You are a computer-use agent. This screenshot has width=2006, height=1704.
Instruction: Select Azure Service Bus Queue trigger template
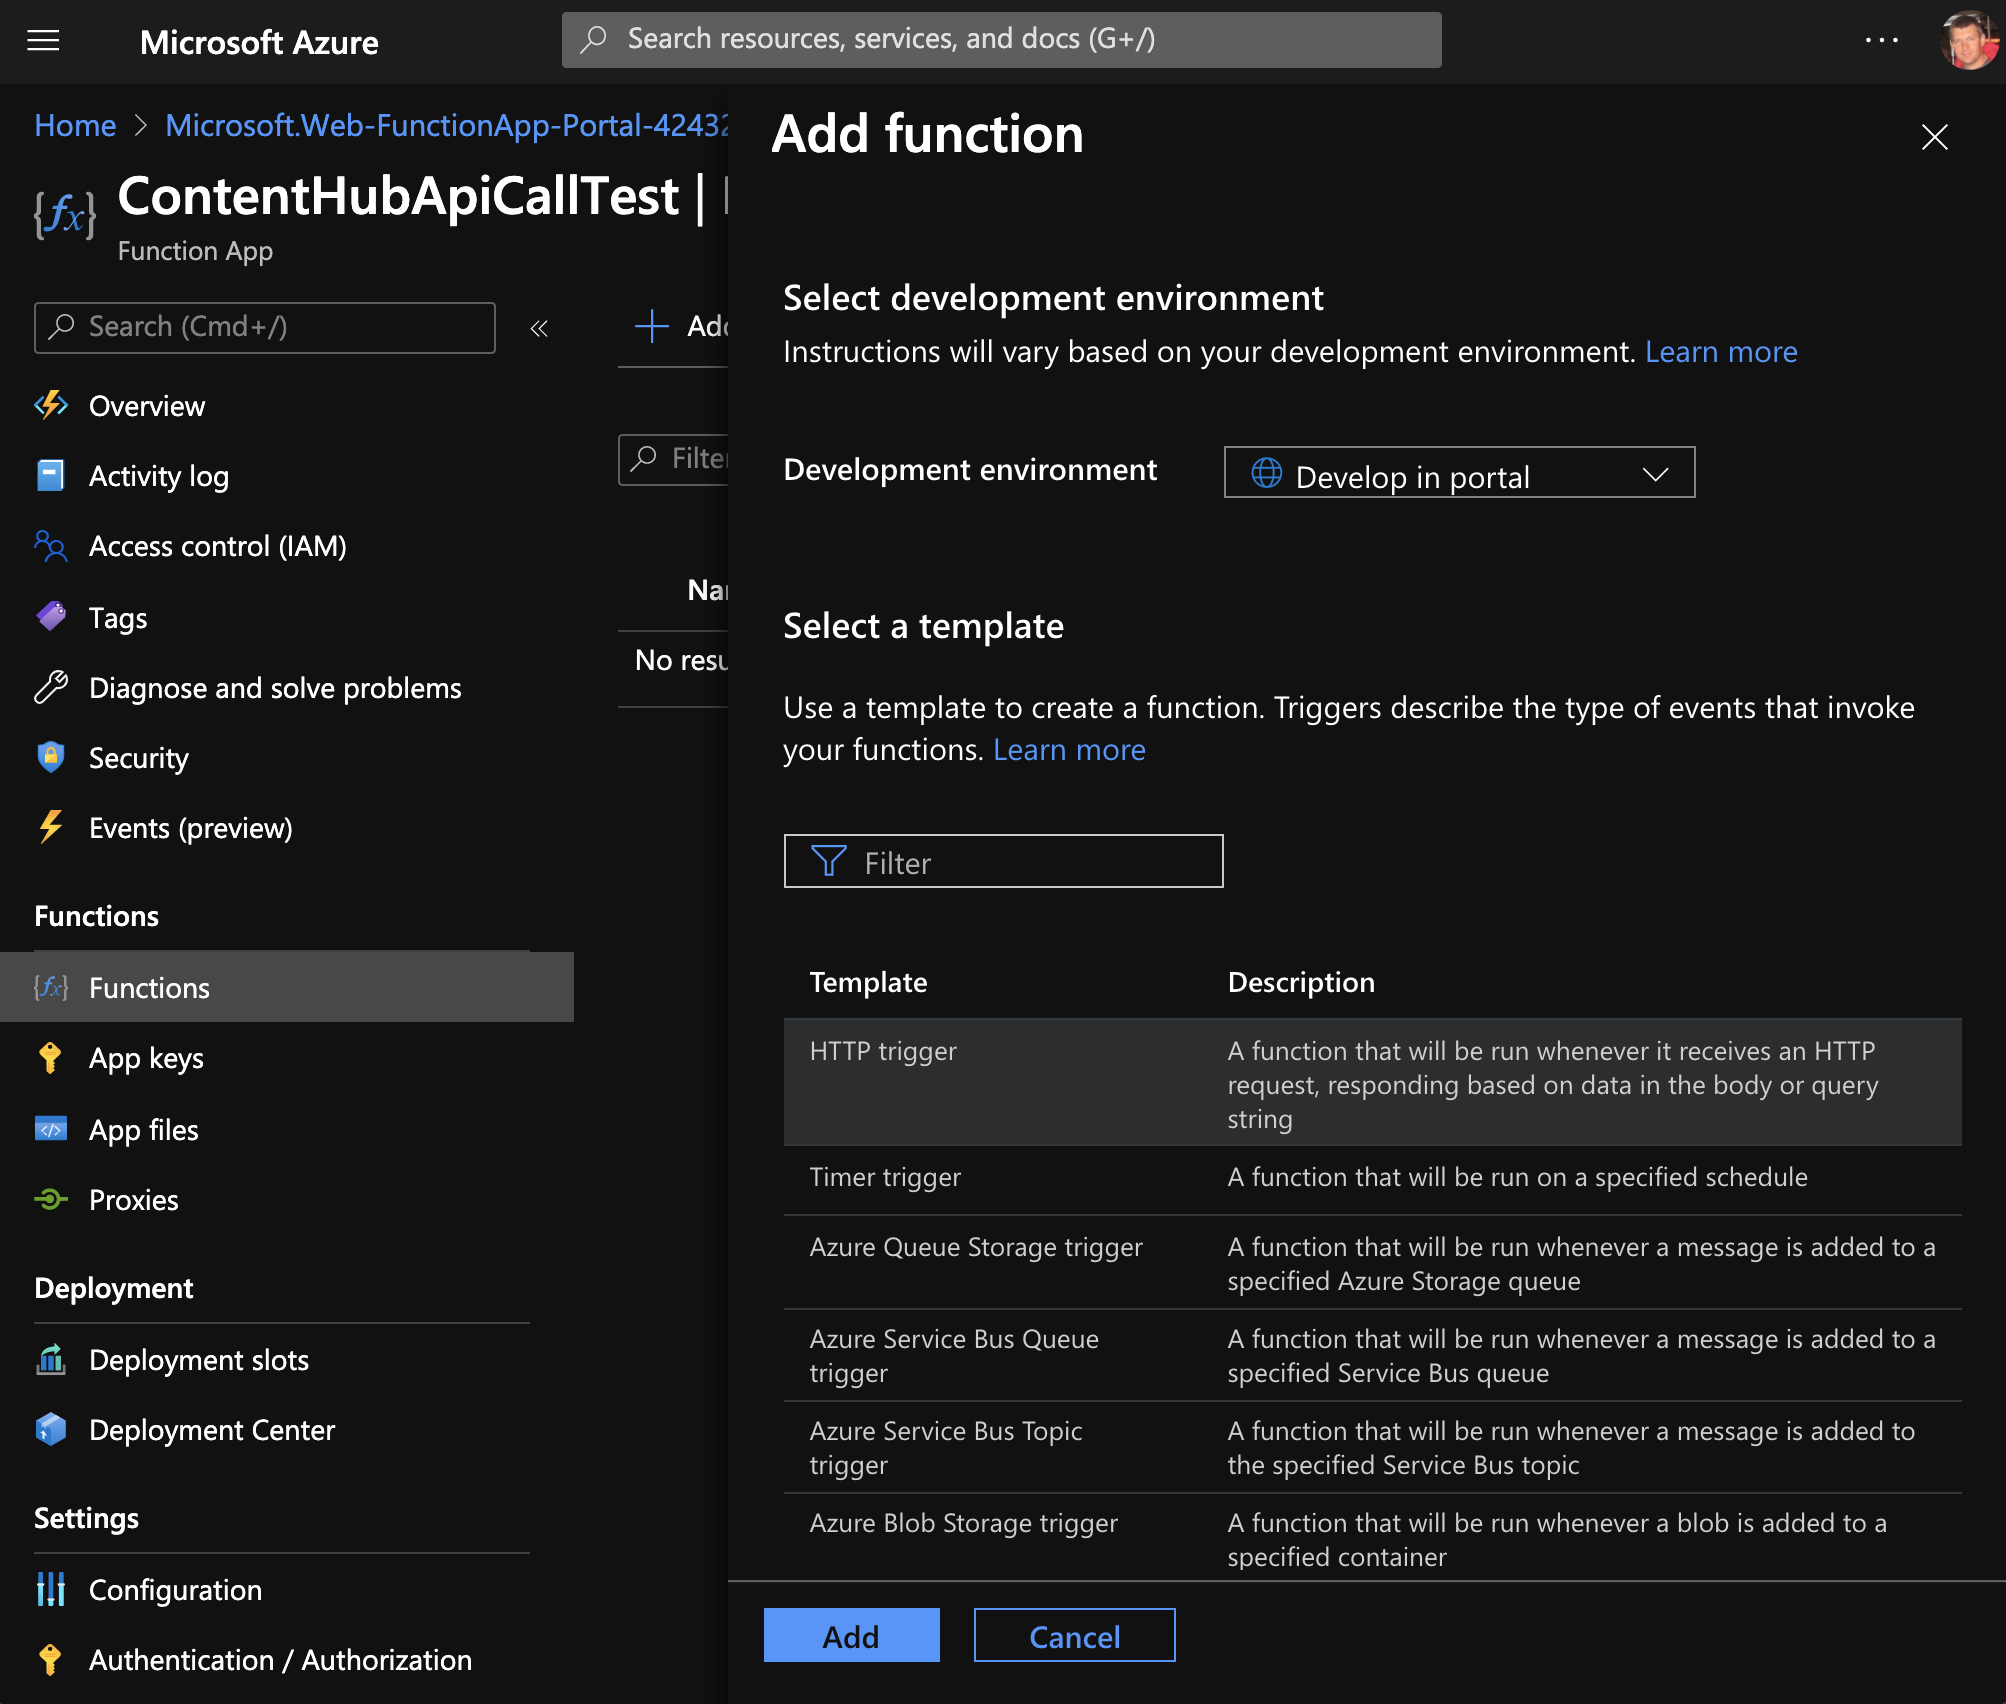pyautogui.click(x=1372, y=1355)
